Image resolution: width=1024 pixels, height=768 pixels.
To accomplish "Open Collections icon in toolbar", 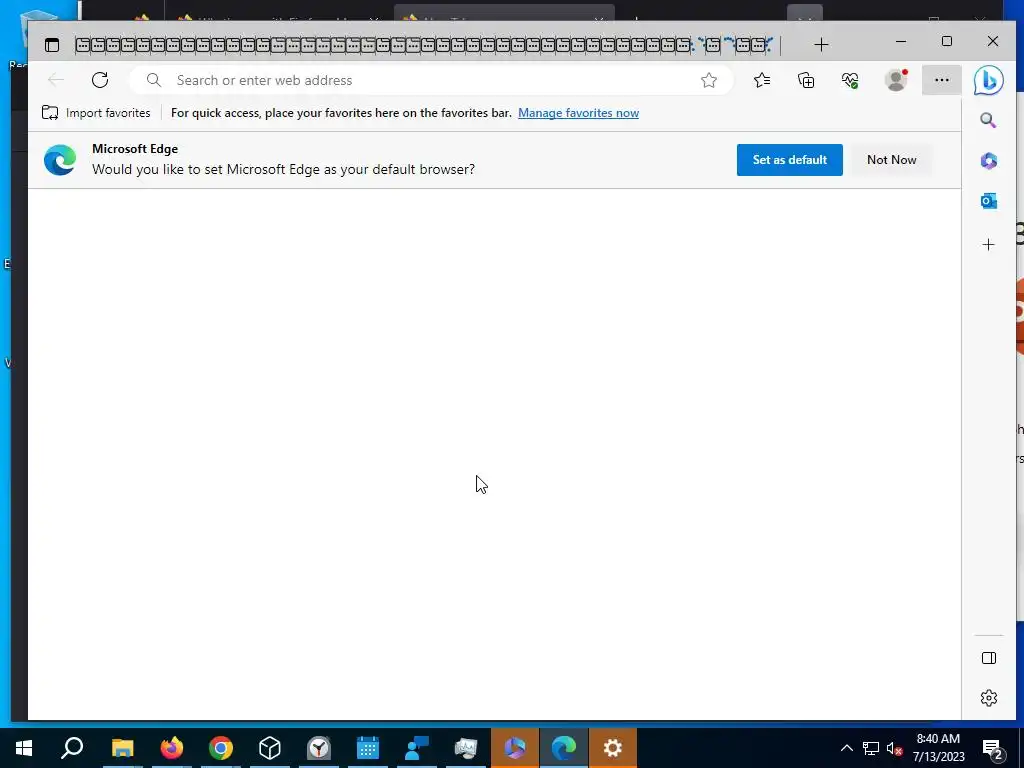I will (806, 80).
